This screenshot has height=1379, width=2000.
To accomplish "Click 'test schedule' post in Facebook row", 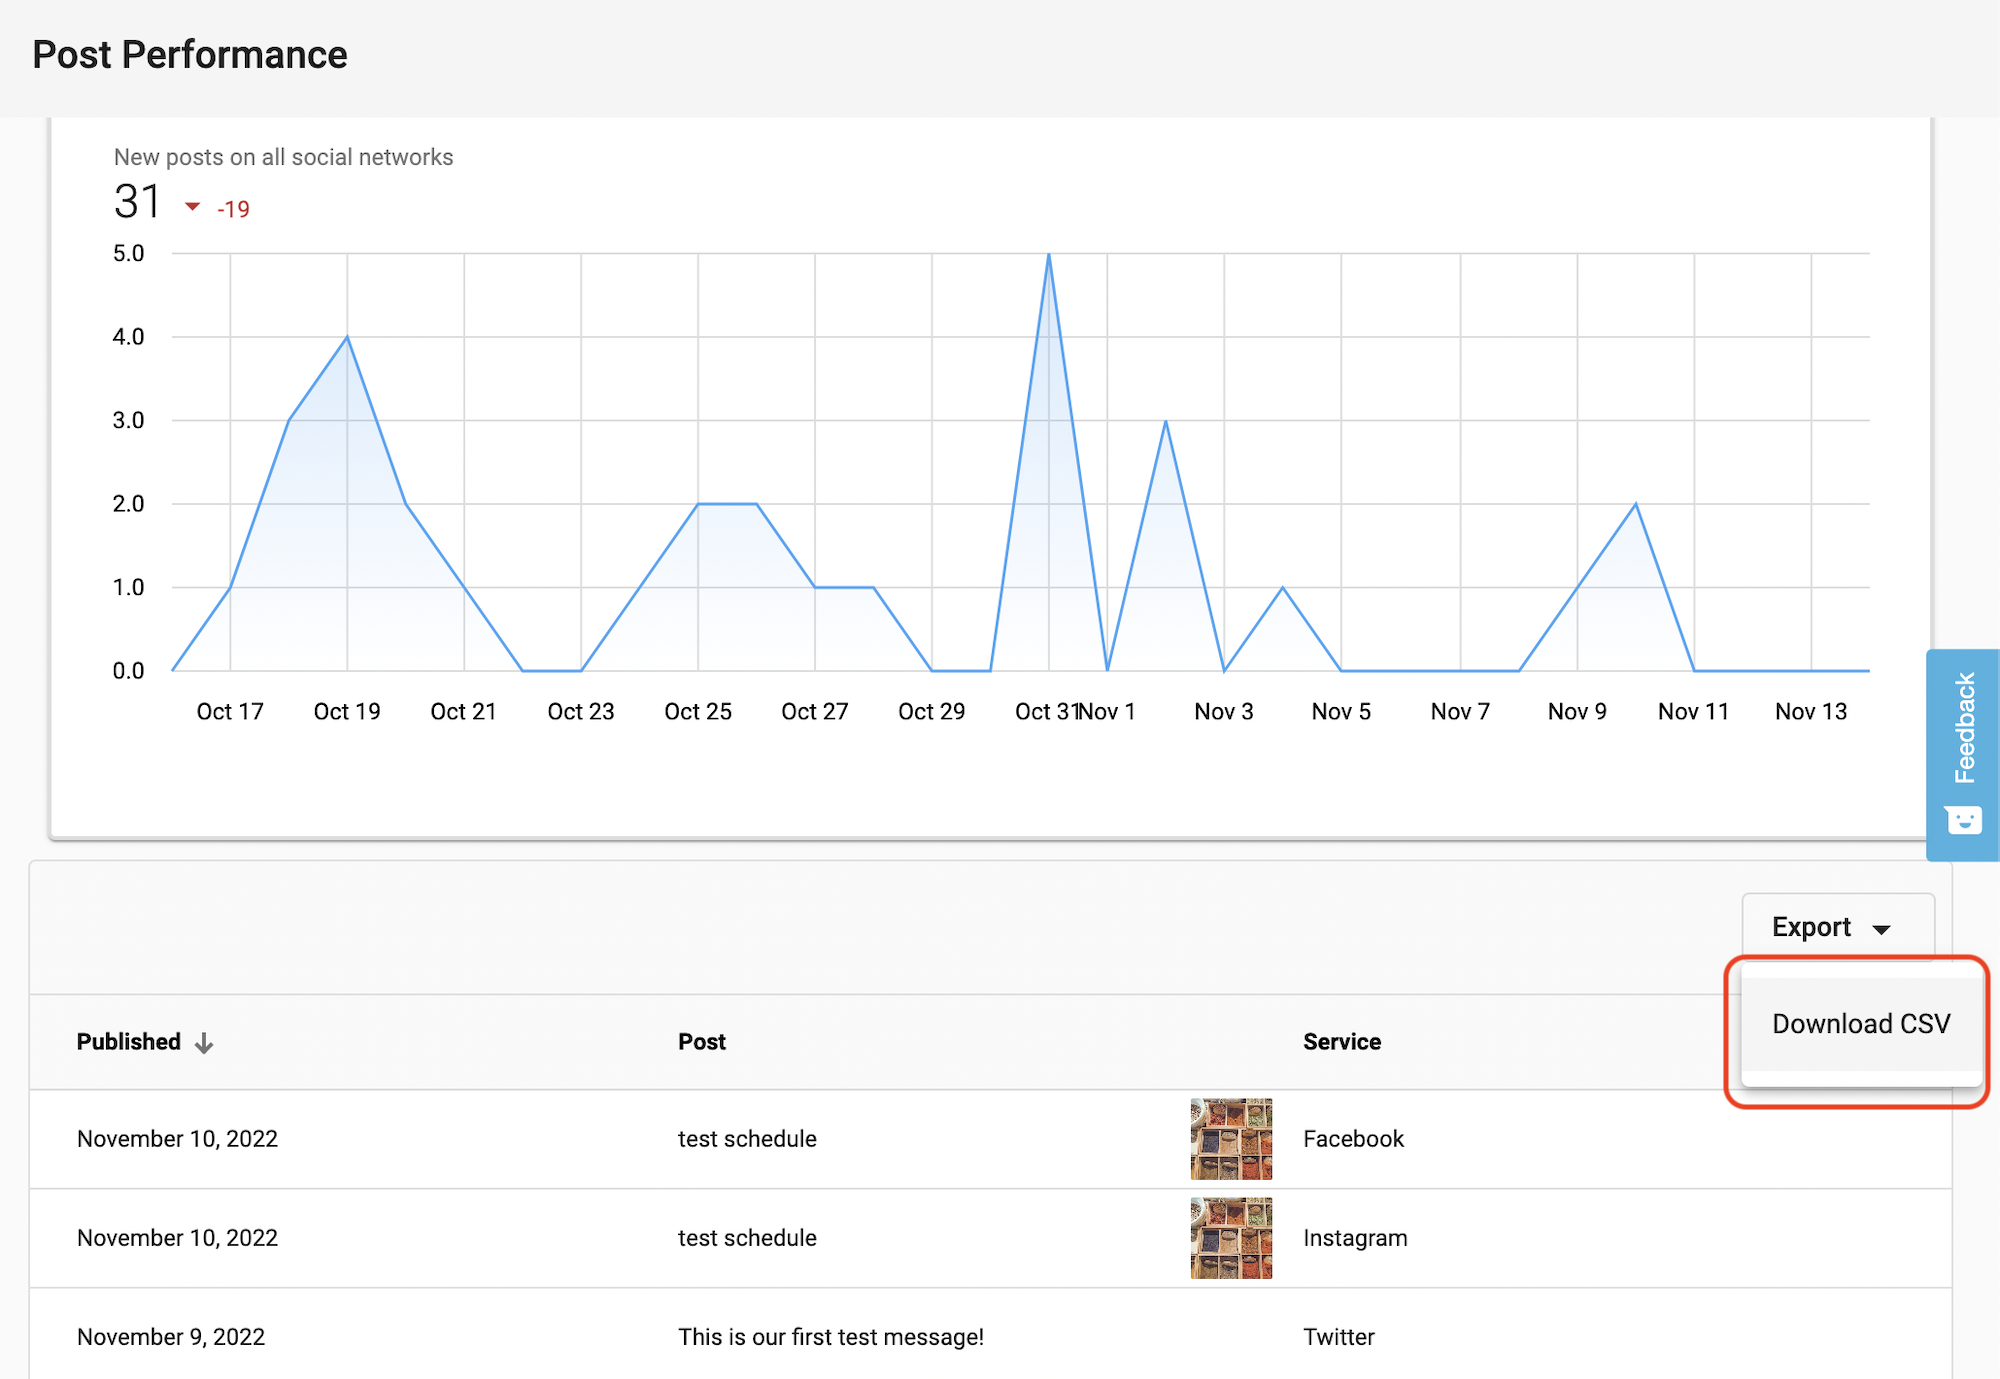I will (747, 1139).
